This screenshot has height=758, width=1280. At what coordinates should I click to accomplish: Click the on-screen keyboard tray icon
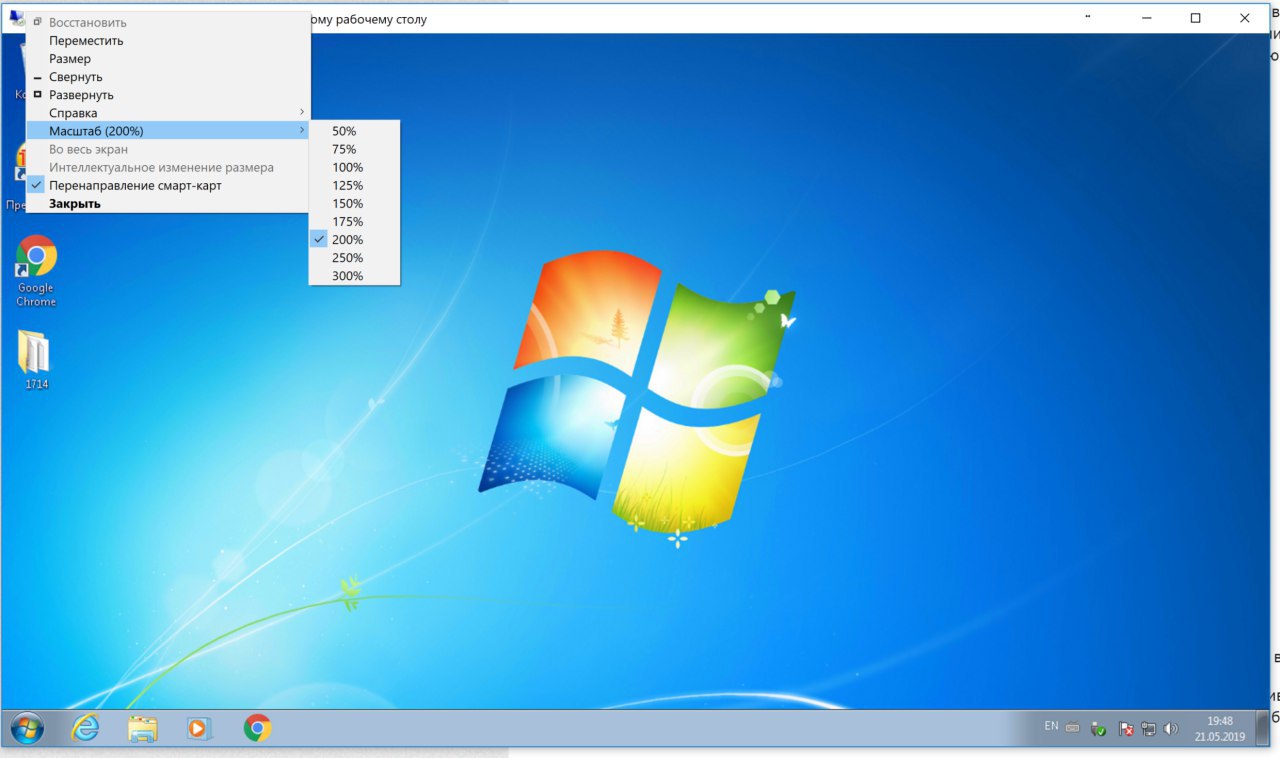coord(1072,727)
